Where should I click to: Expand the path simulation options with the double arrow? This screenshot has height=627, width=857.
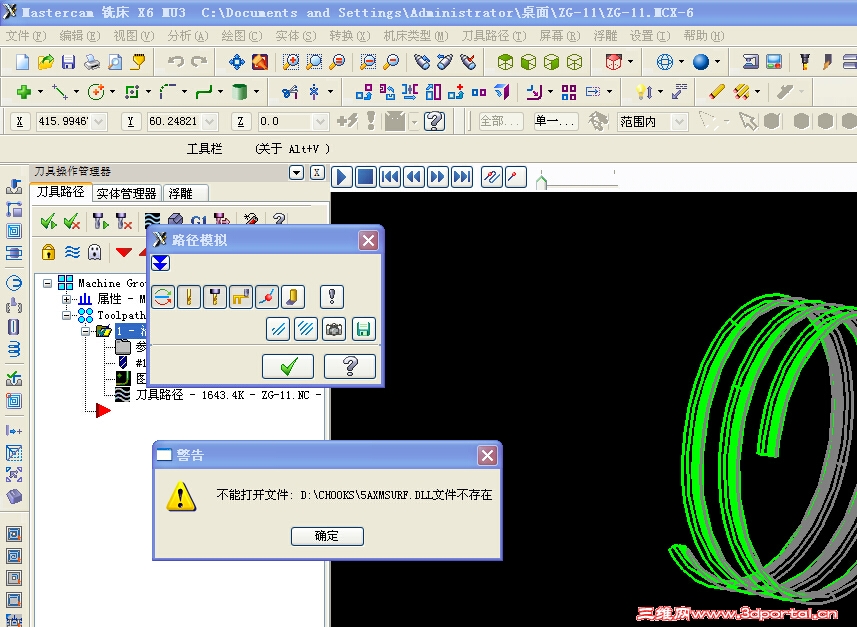[161, 263]
